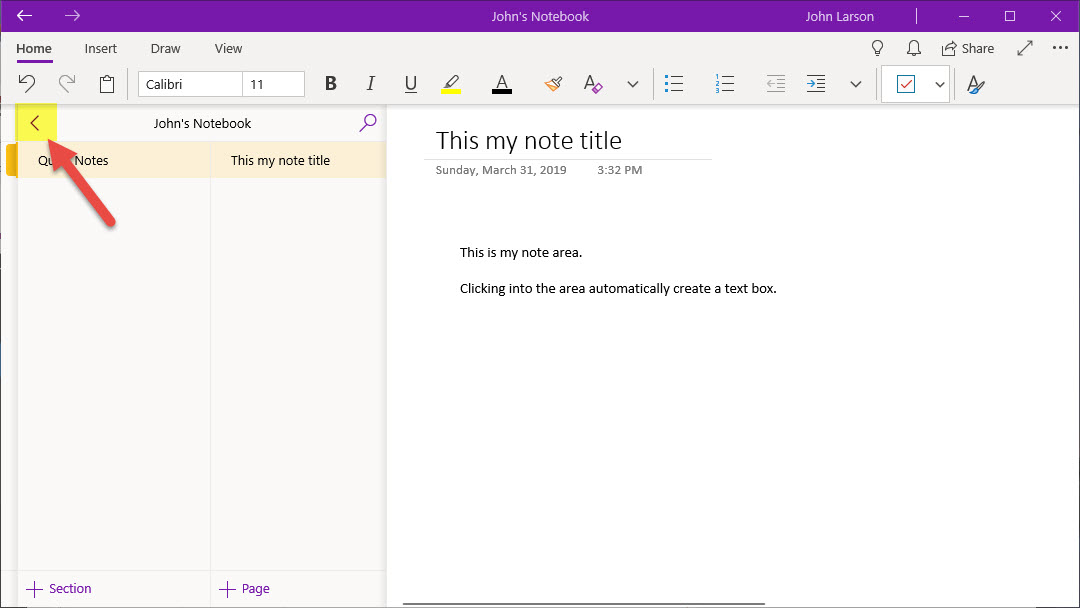This screenshot has height=608, width=1080.
Task: Open search with the magnifier icon
Action: (368, 123)
